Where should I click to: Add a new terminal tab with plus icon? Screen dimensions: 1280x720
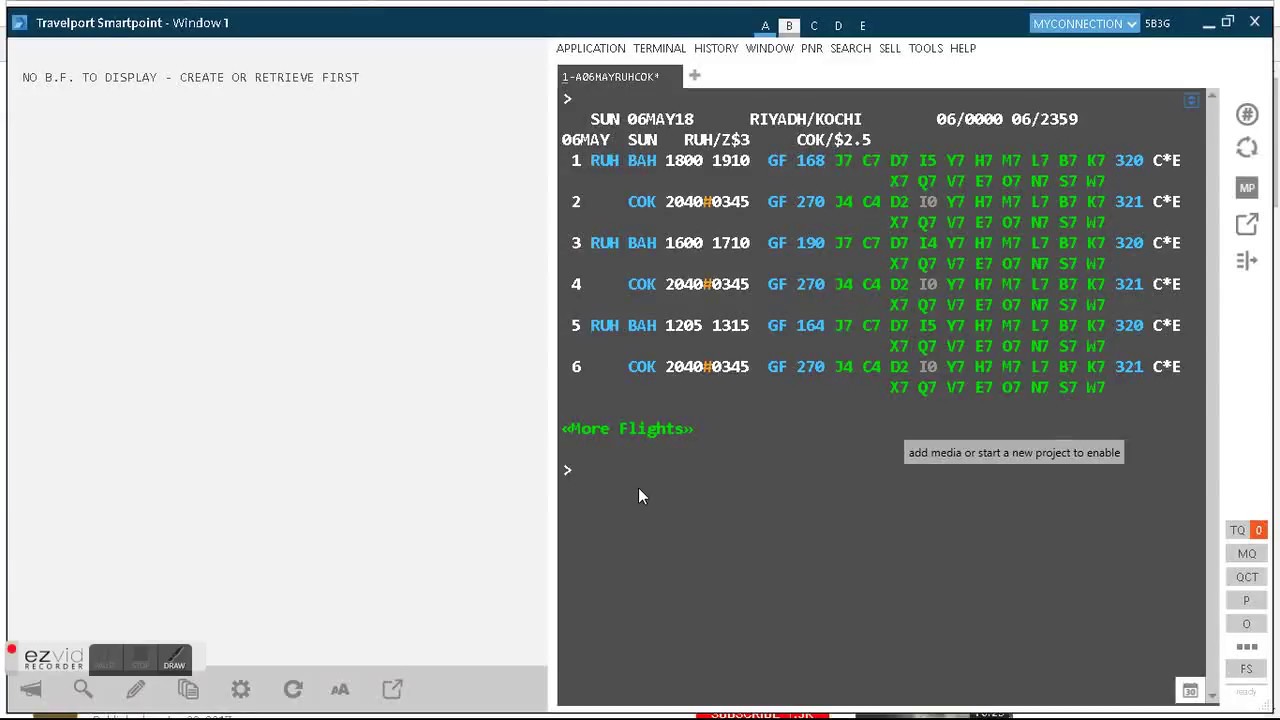(x=694, y=75)
